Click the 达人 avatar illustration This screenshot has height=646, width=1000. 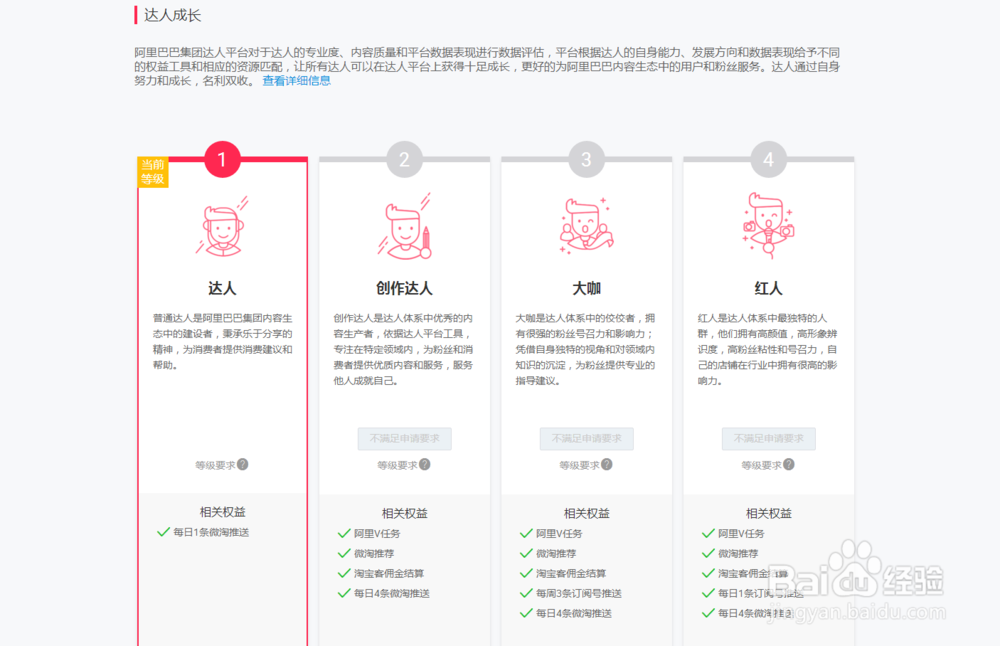click(x=222, y=226)
